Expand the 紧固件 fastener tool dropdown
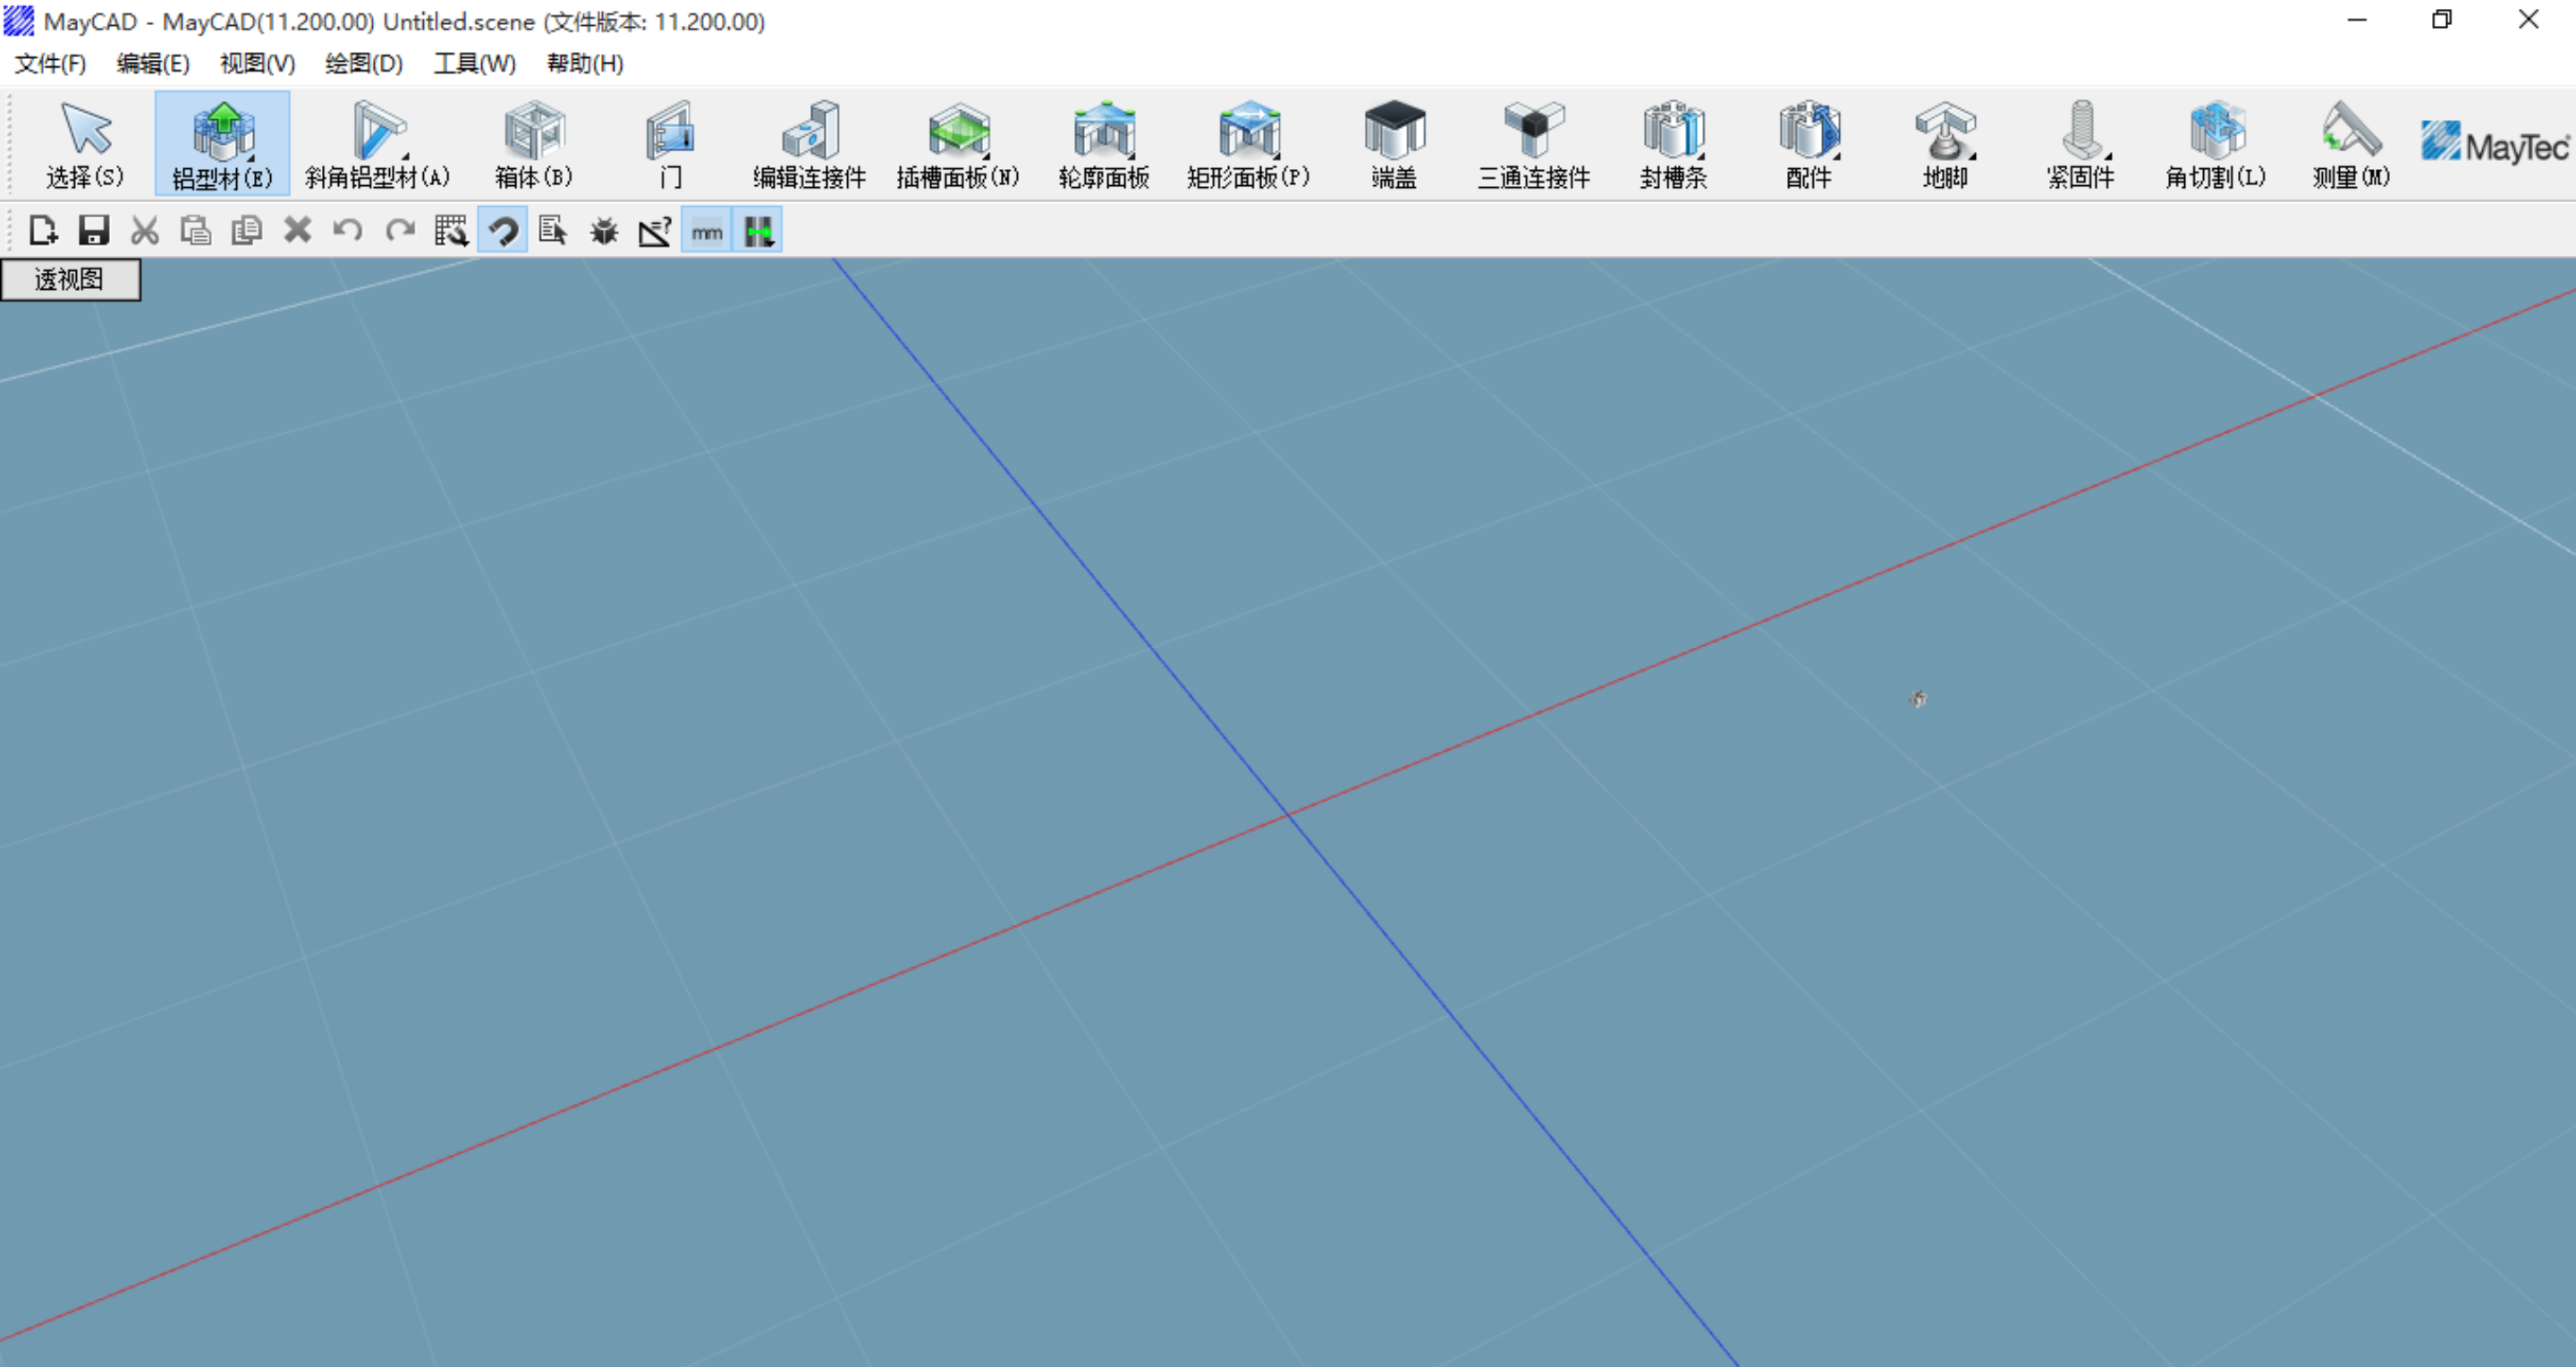This screenshot has width=2576, height=1367. 2108,157
